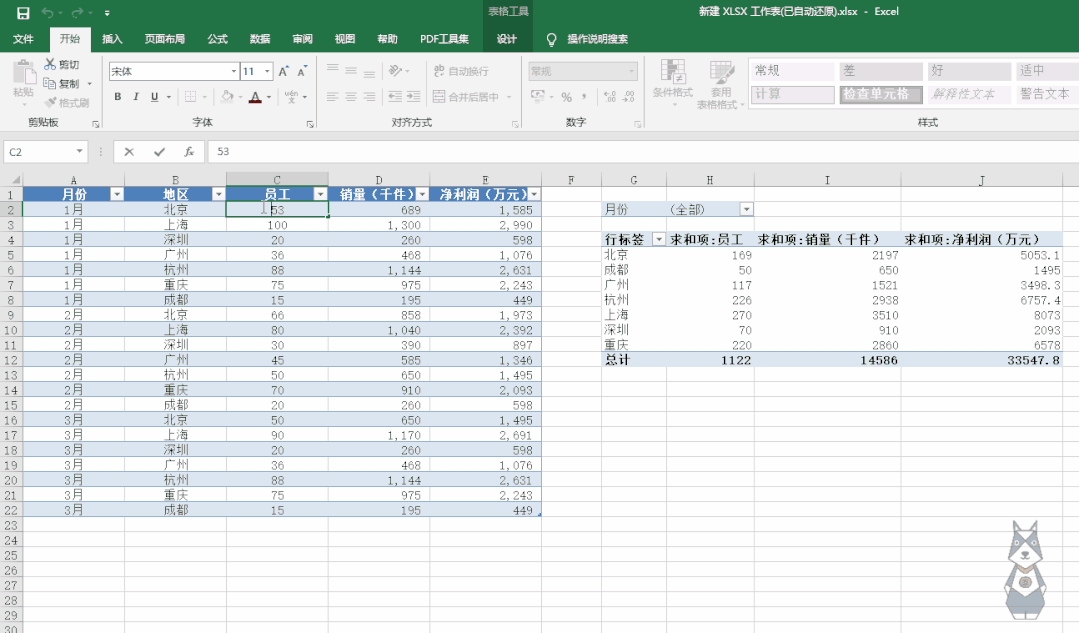The height and width of the screenshot is (633, 1079).
Task: Click the insert function fx icon
Action: 189,152
